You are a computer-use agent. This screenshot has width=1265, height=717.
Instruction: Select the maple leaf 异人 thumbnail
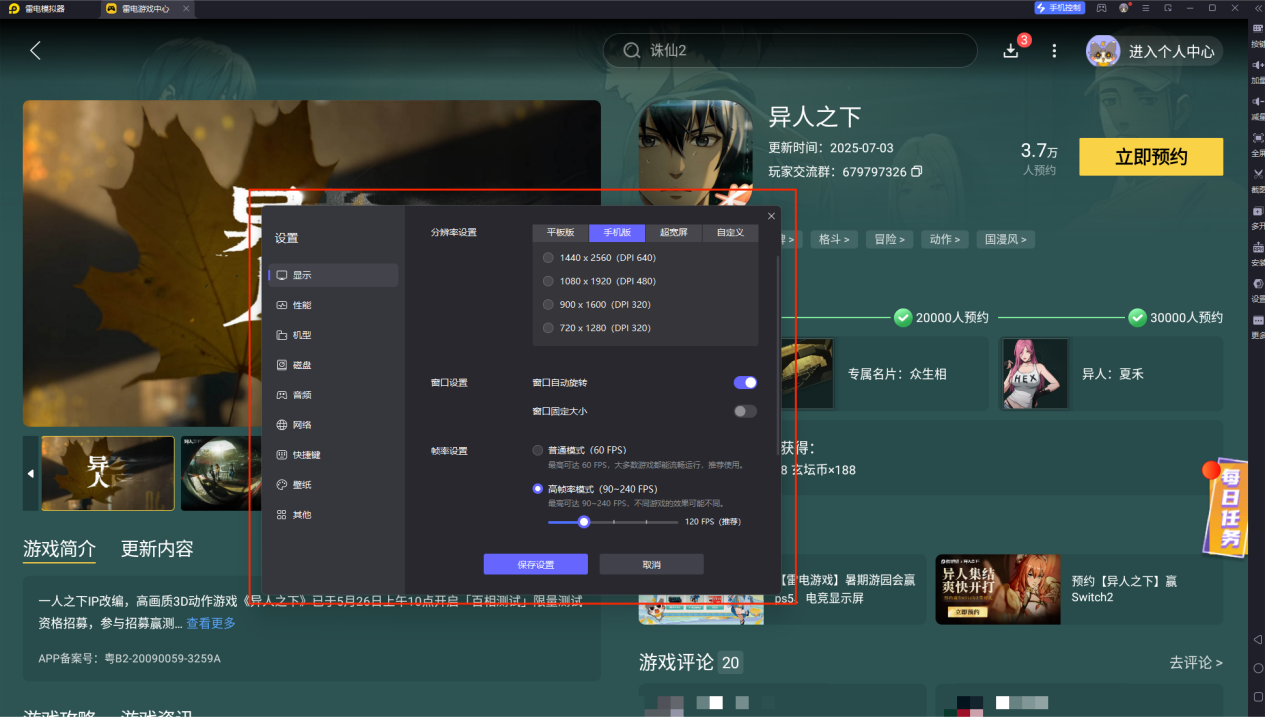coord(108,473)
